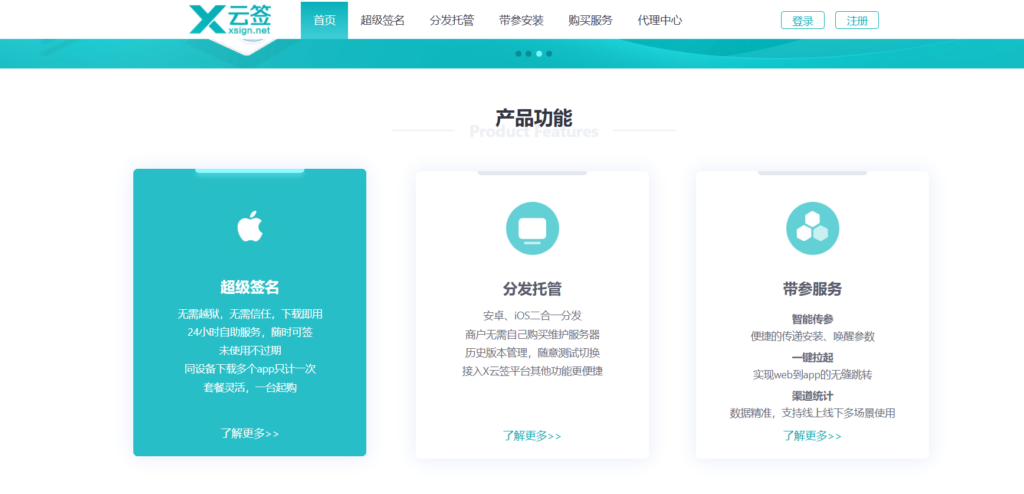Click the 带参服务 card title
Viewport: 1024px width, 494px height.
pyautogui.click(x=812, y=289)
